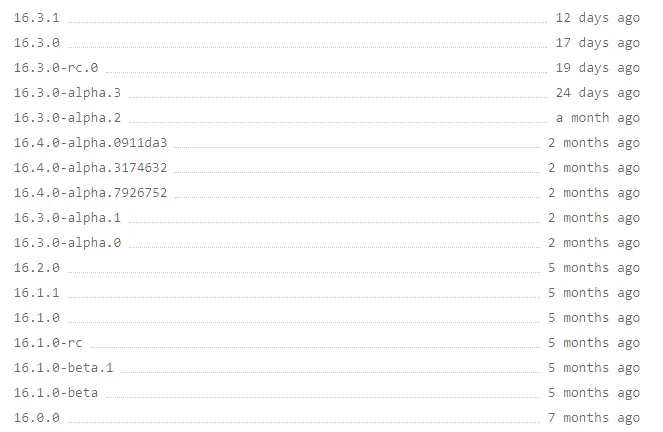This screenshot has height=432, width=663.
Task: Select version 16.2.0
Action: pos(36,268)
